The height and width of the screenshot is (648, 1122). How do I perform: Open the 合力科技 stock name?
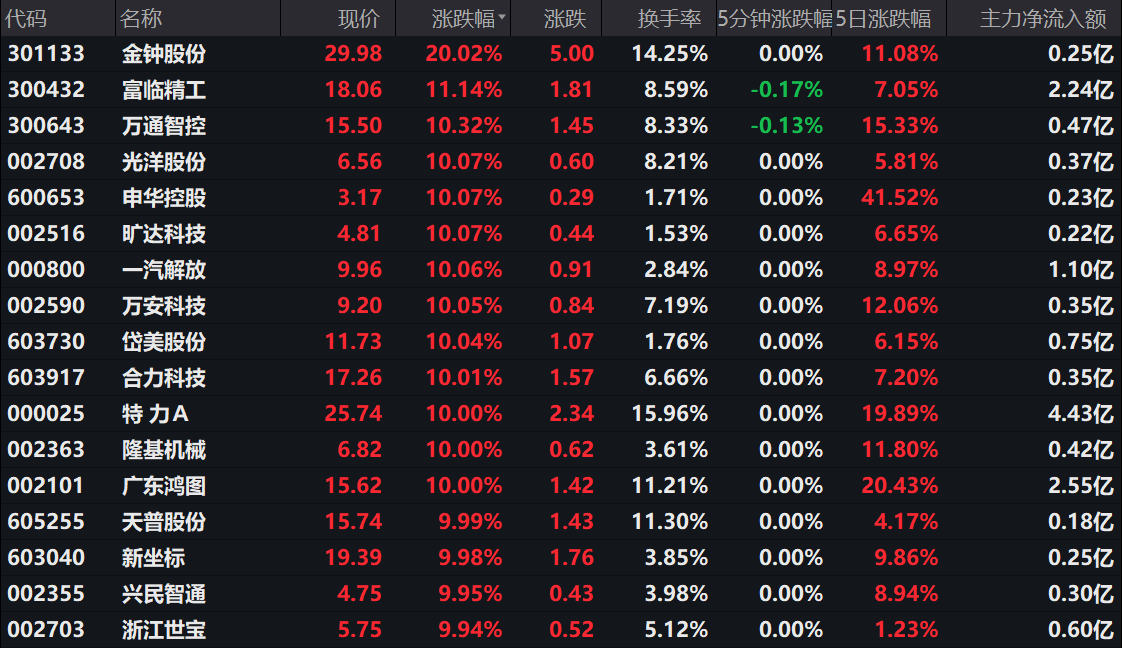[x=164, y=378]
